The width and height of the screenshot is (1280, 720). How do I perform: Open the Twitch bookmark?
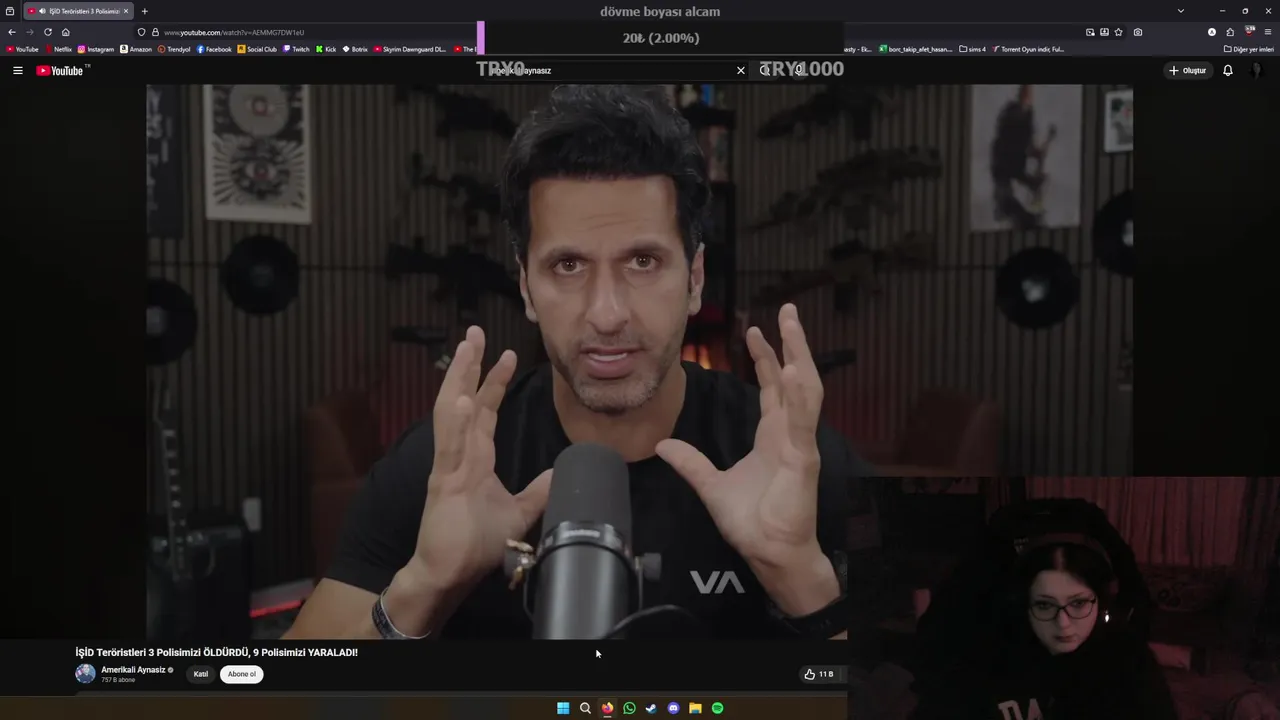coord(297,49)
